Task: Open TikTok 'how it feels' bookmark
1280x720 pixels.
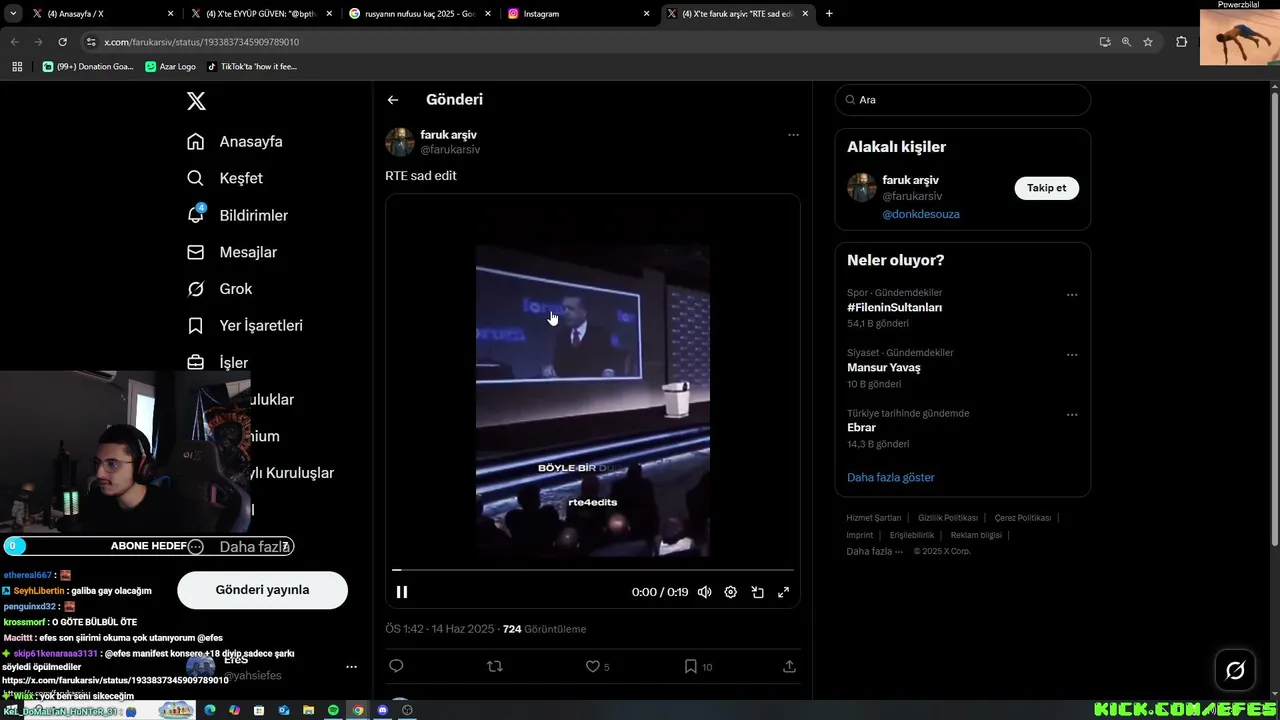Action: [x=252, y=67]
